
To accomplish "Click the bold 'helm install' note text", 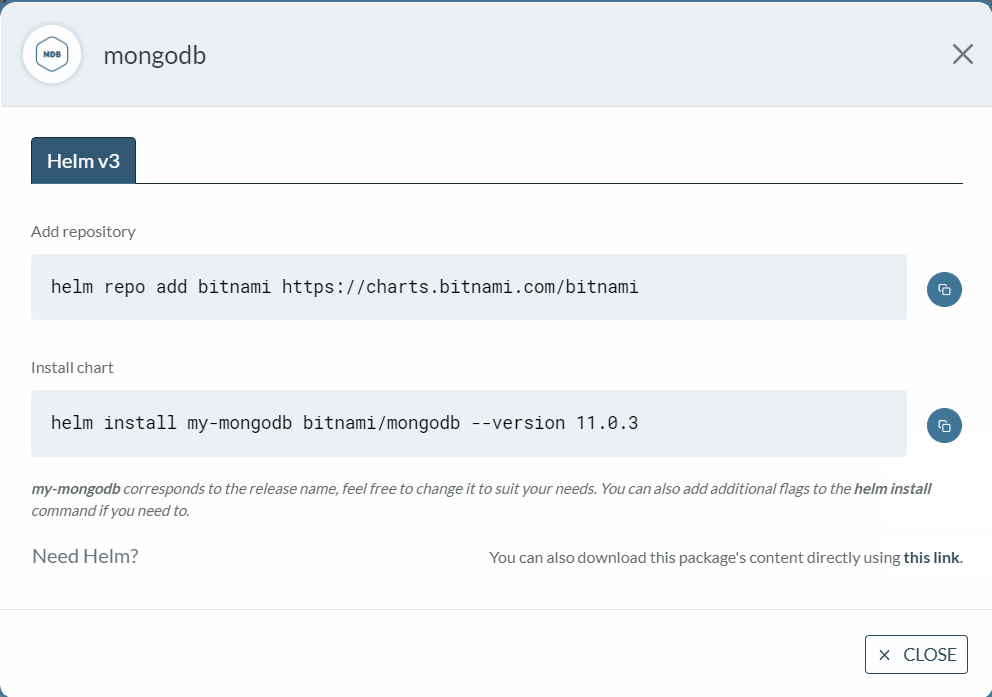I will [x=893, y=489].
